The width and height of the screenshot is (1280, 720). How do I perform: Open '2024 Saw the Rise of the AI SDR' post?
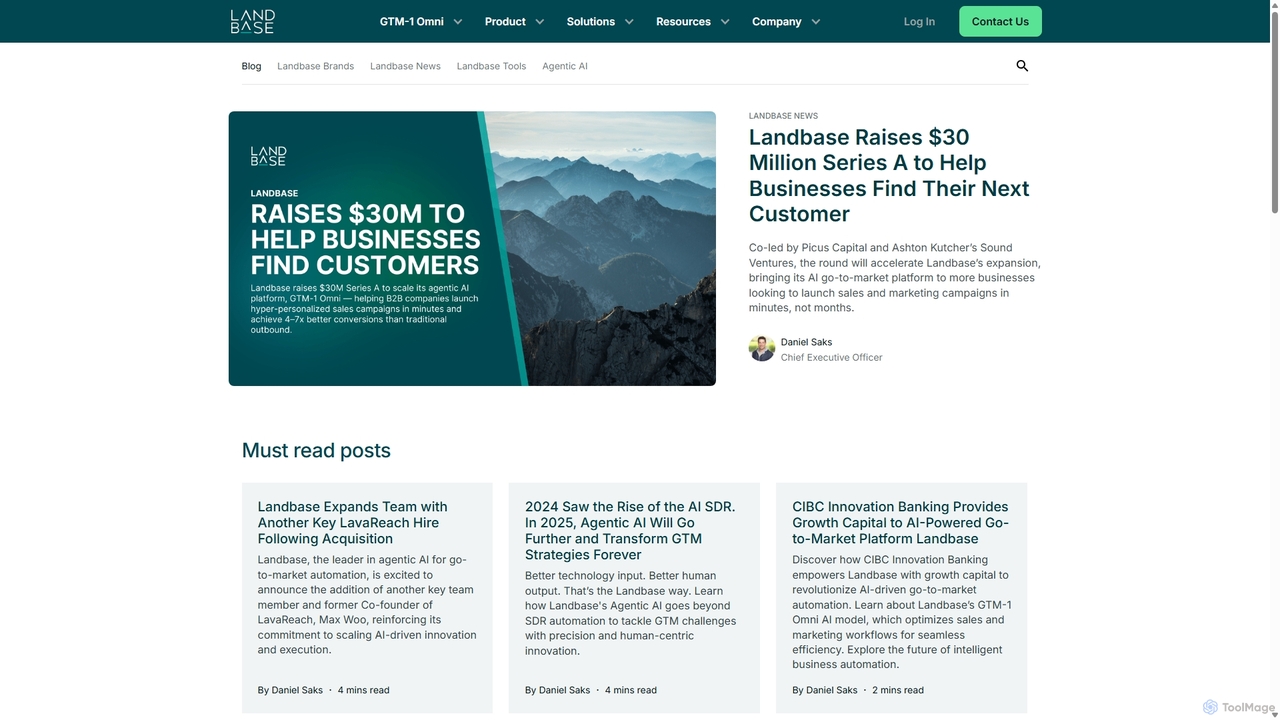coord(630,531)
